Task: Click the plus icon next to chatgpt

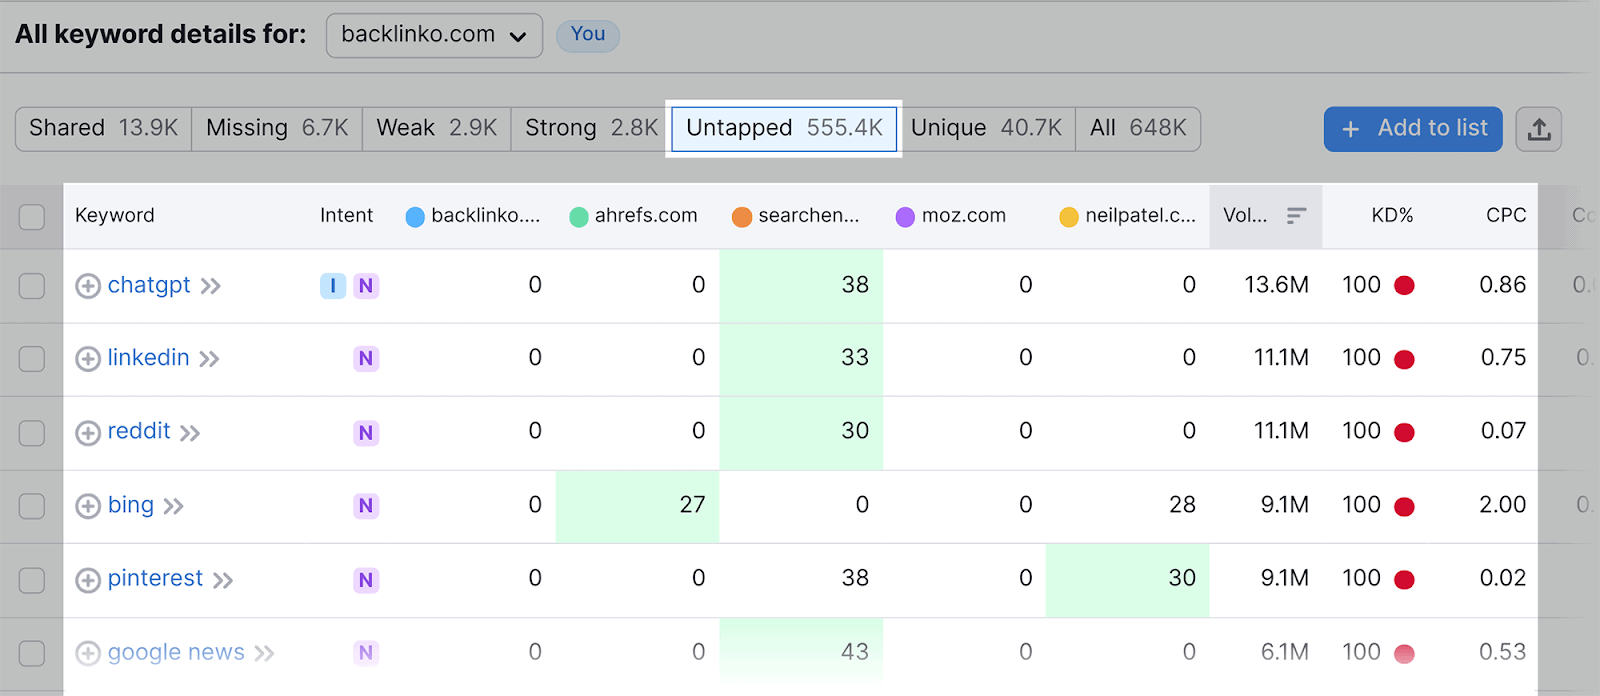Action: pyautogui.click(x=88, y=286)
